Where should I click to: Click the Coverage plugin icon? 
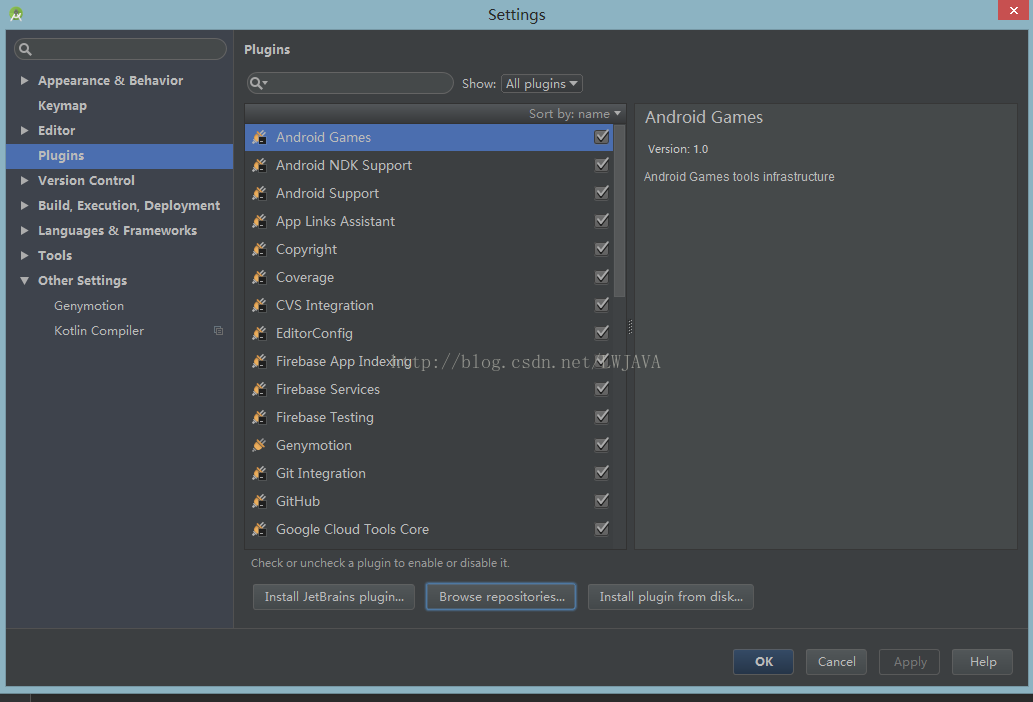click(260, 277)
